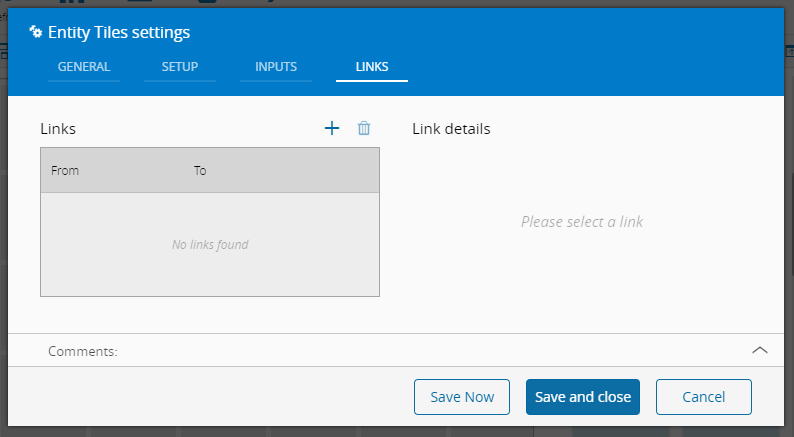Click the To column header

point(200,171)
